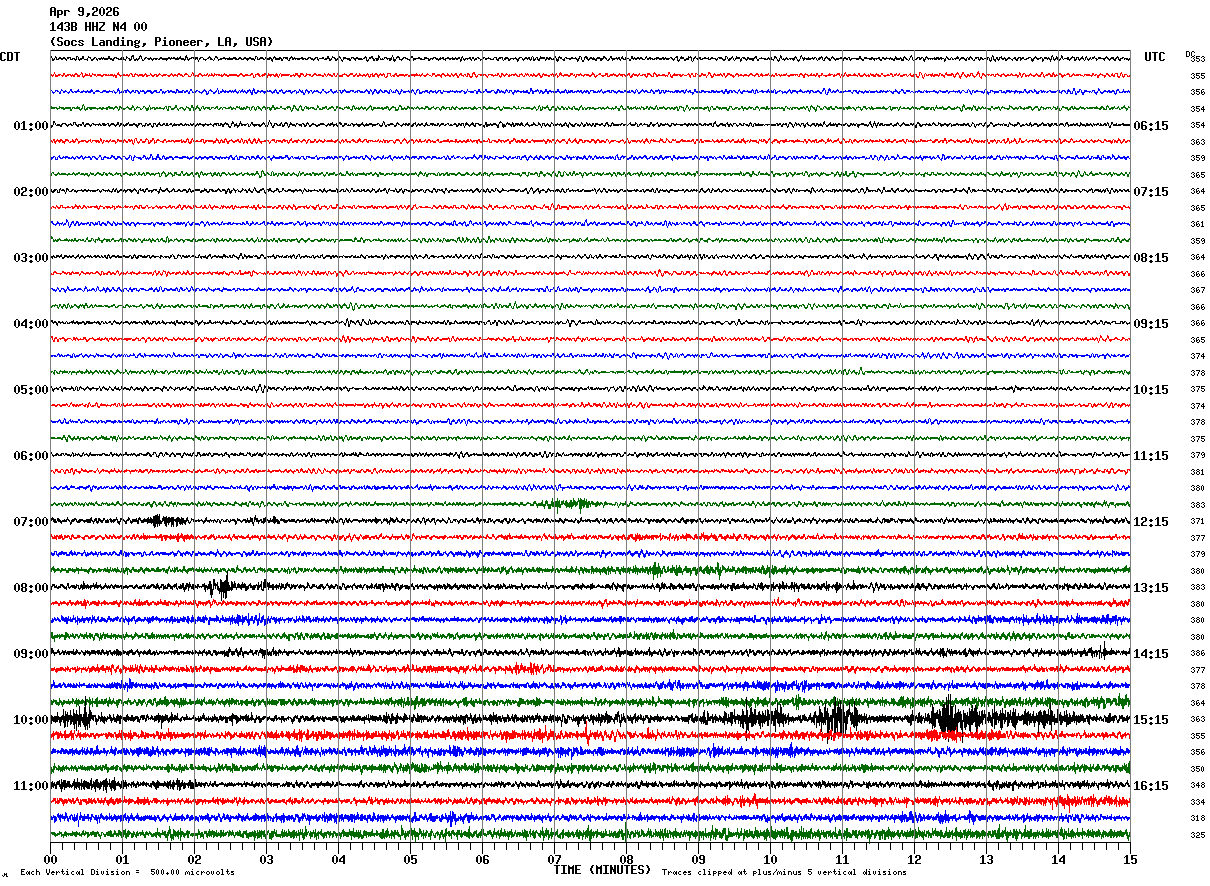The image size is (1210, 886).
Task: Click the 'CDT' timezone header
Action: pos(10,57)
